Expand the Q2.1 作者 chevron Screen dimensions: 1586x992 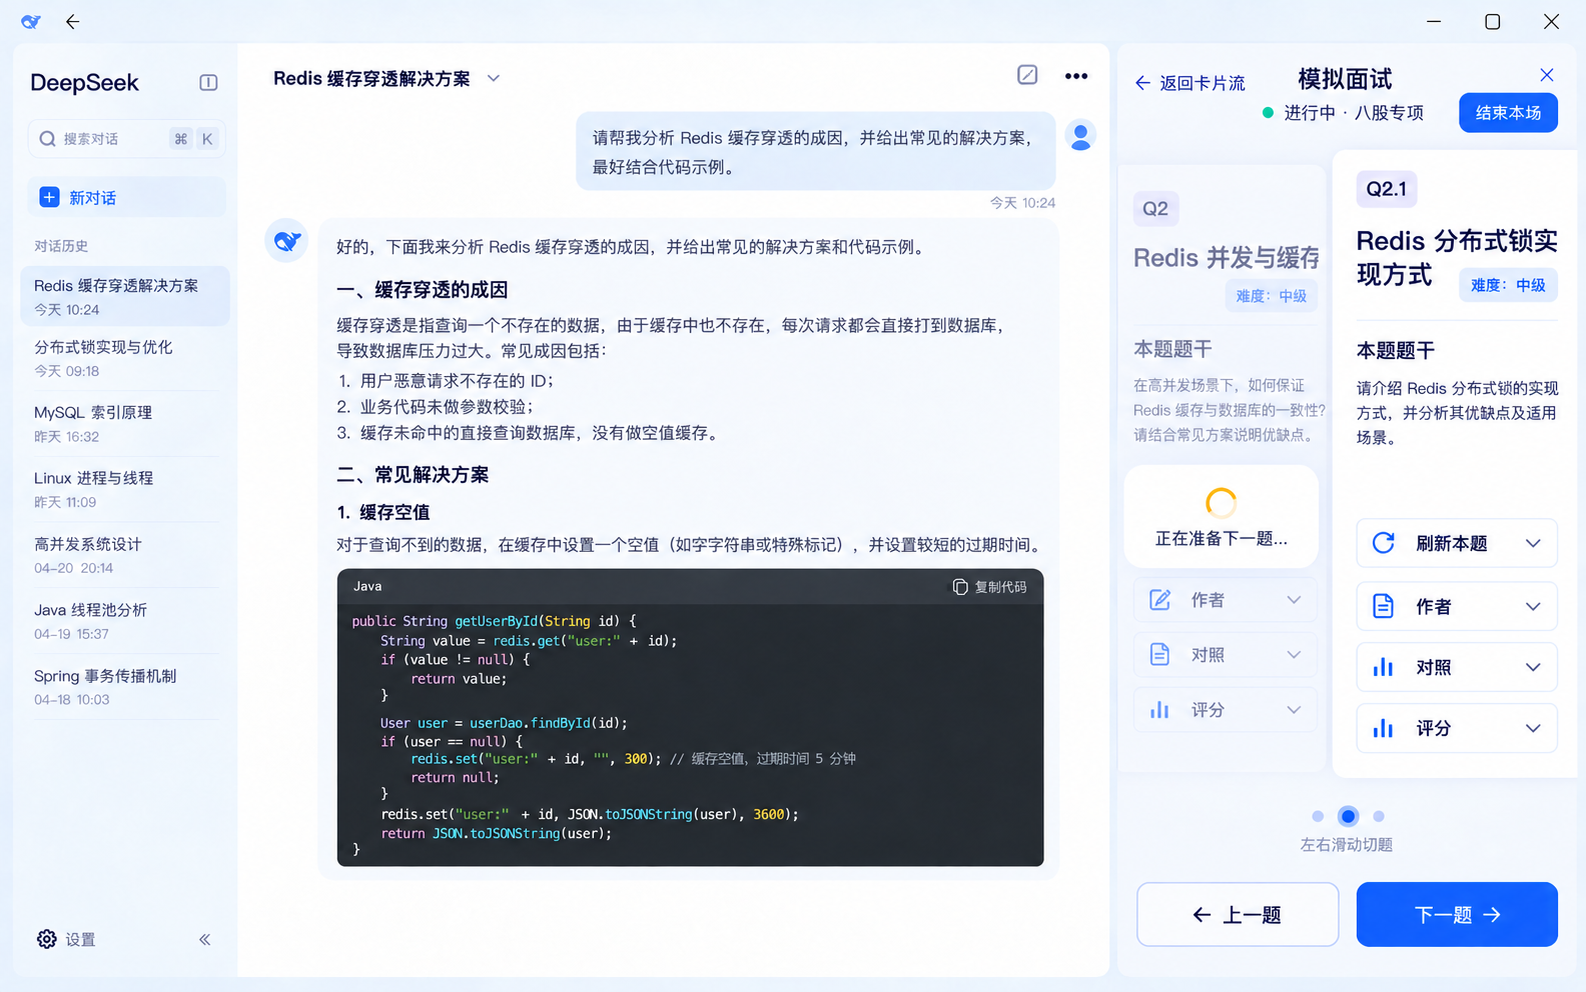click(x=1533, y=607)
